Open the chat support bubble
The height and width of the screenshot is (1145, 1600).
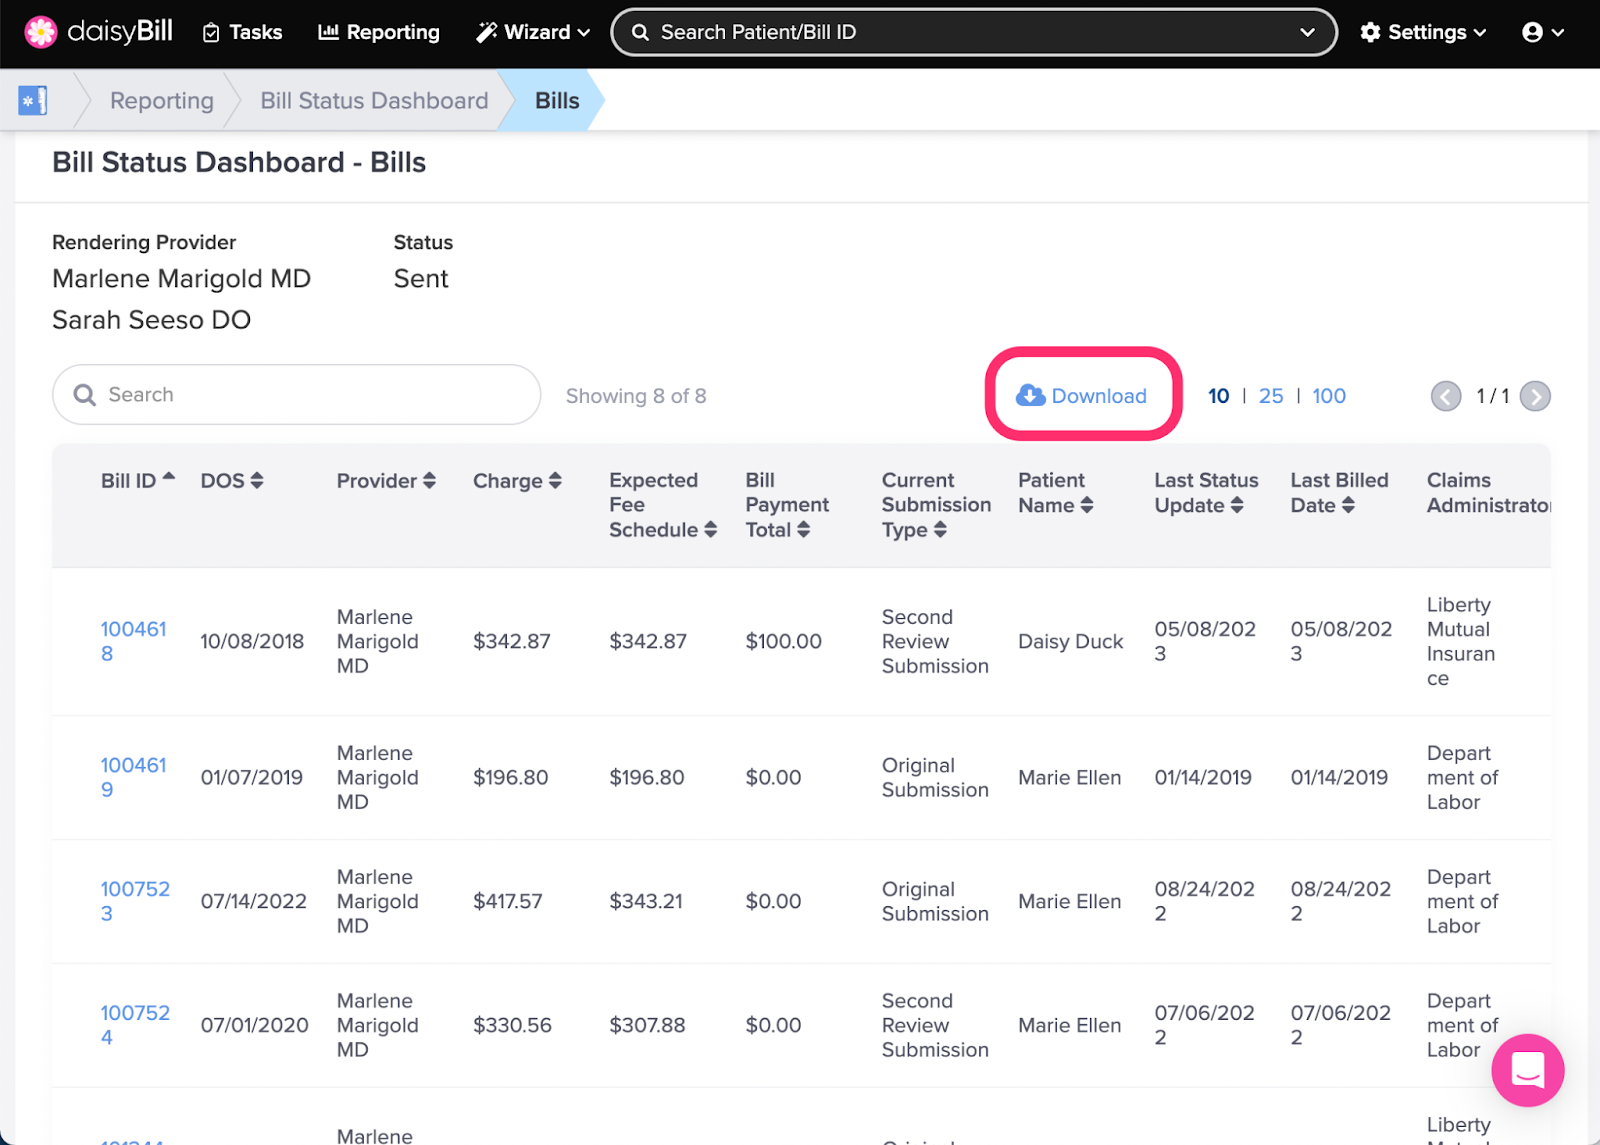(1527, 1070)
